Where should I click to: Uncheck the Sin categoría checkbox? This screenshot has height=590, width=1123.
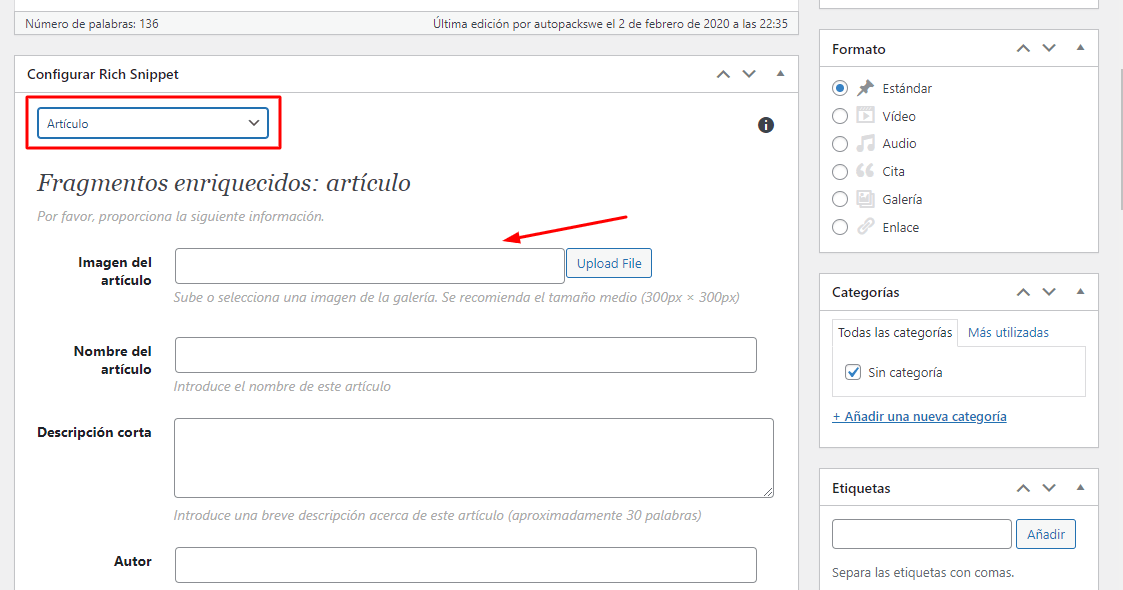853,372
